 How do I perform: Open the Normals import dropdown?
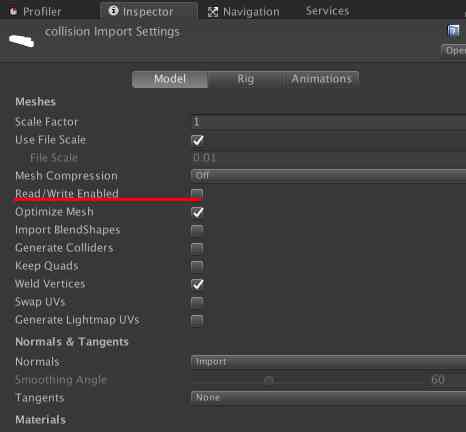329,362
